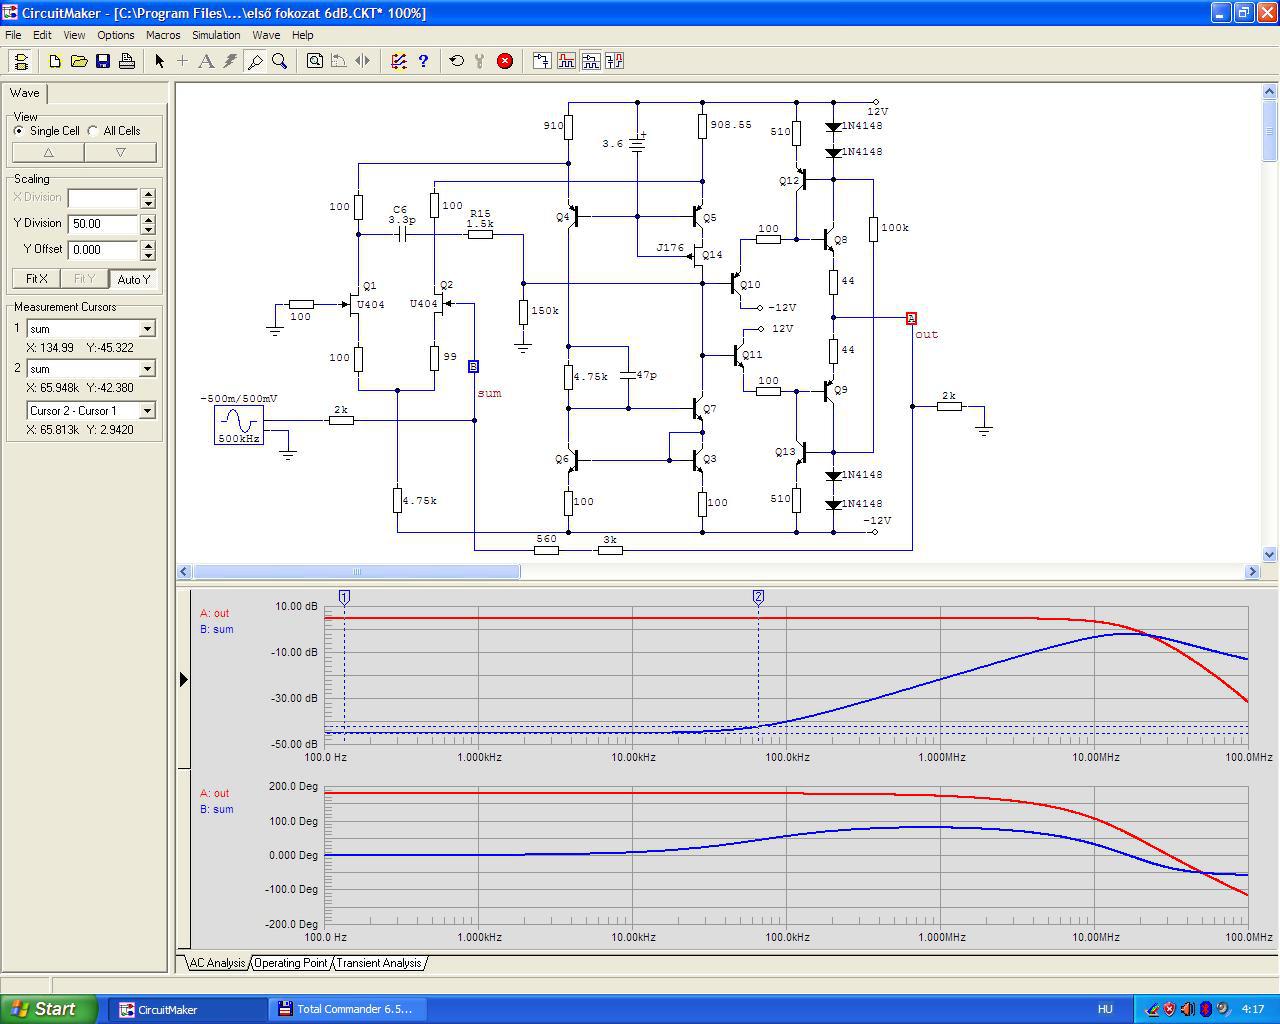Image resolution: width=1280 pixels, height=1024 pixels.
Task: Select the arrow pointer tool
Action: (159, 61)
